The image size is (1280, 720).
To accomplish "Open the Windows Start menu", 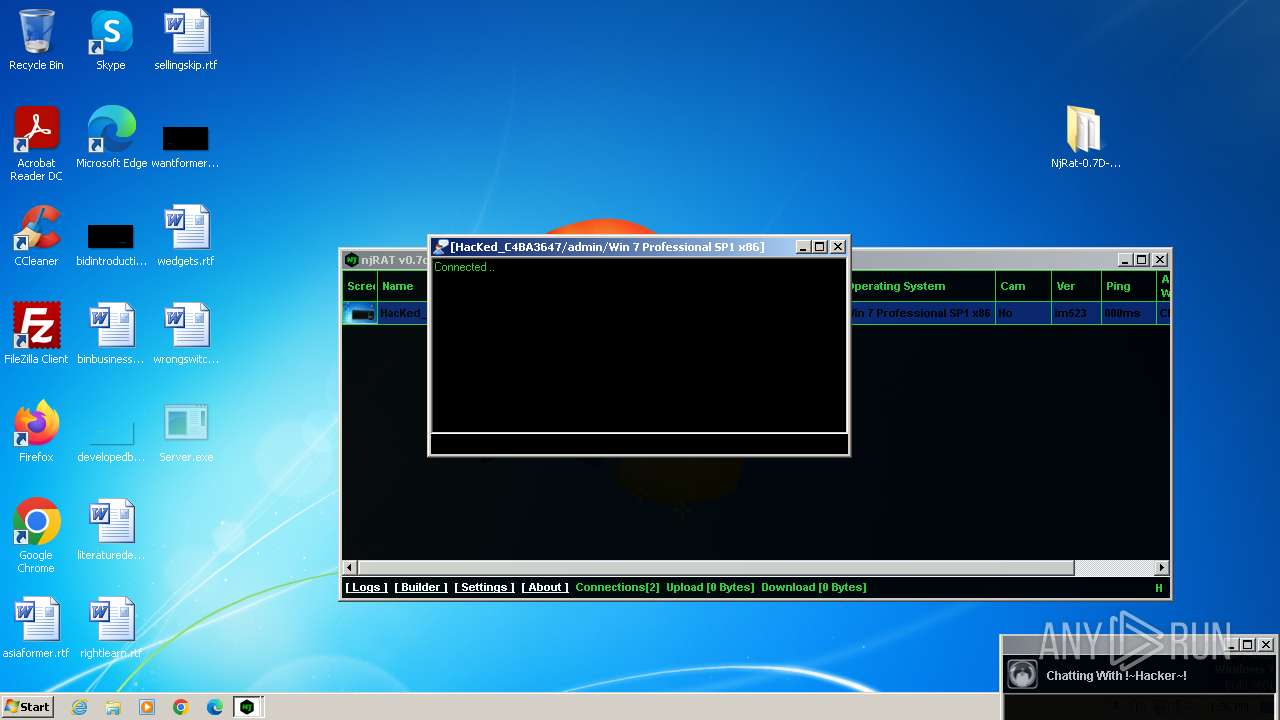I will pyautogui.click(x=28, y=707).
